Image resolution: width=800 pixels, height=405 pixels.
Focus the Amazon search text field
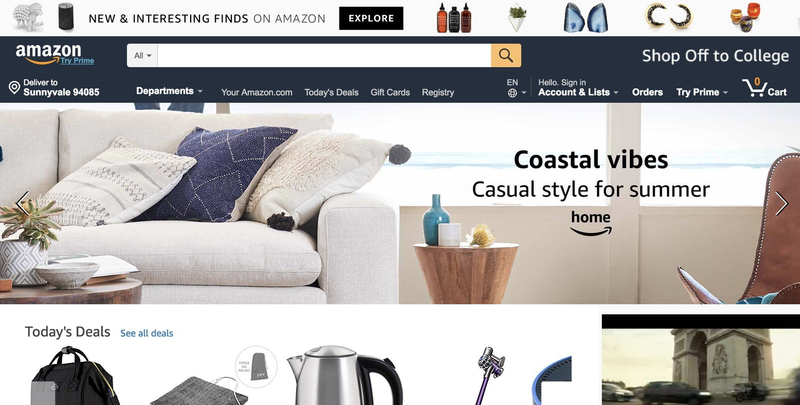(x=324, y=56)
